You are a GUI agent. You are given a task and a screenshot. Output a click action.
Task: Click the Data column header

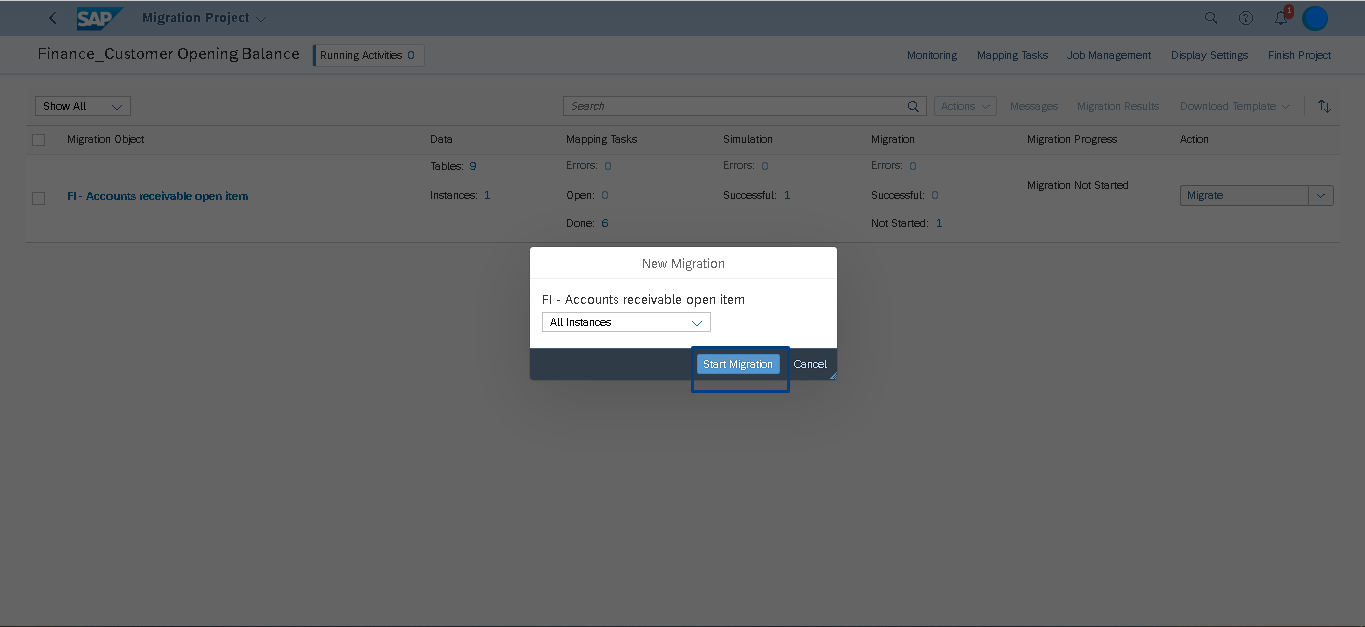pos(441,139)
